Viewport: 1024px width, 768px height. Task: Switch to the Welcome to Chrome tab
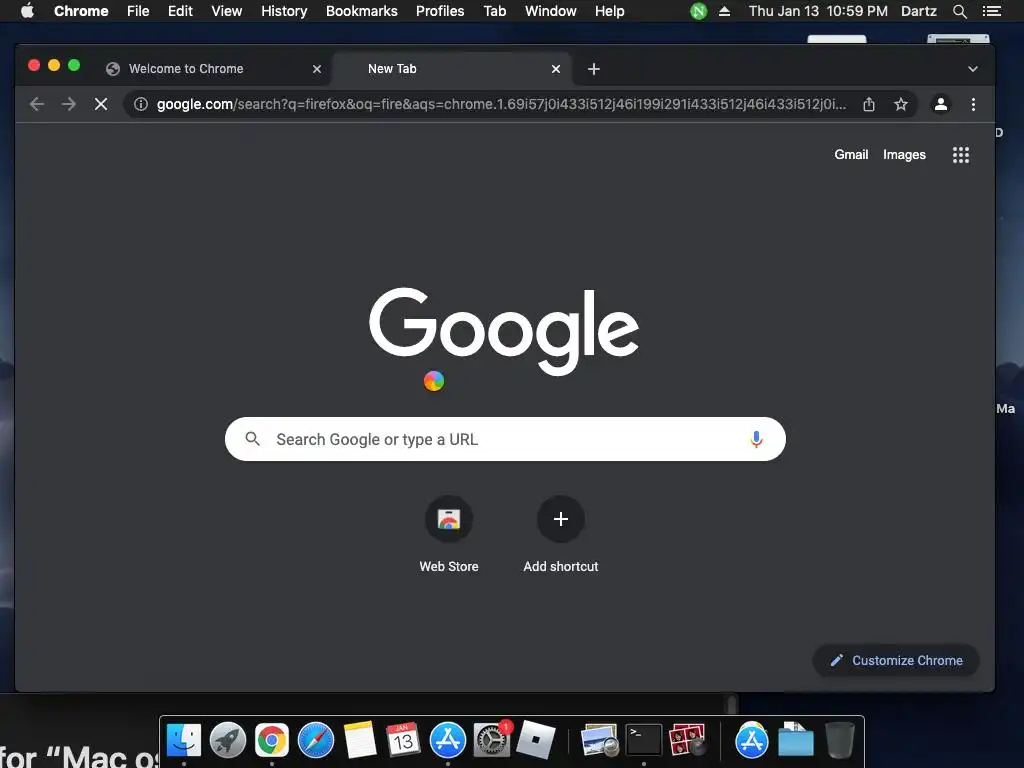tap(214, 69)
